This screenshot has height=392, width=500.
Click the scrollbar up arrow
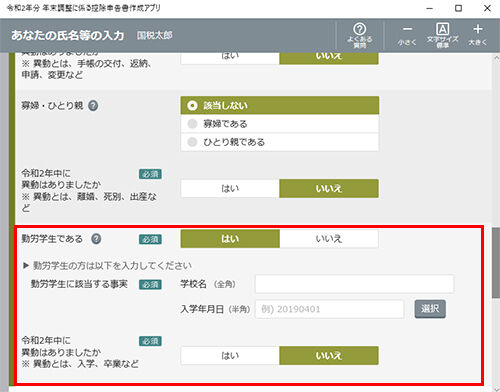pos(496,57)
